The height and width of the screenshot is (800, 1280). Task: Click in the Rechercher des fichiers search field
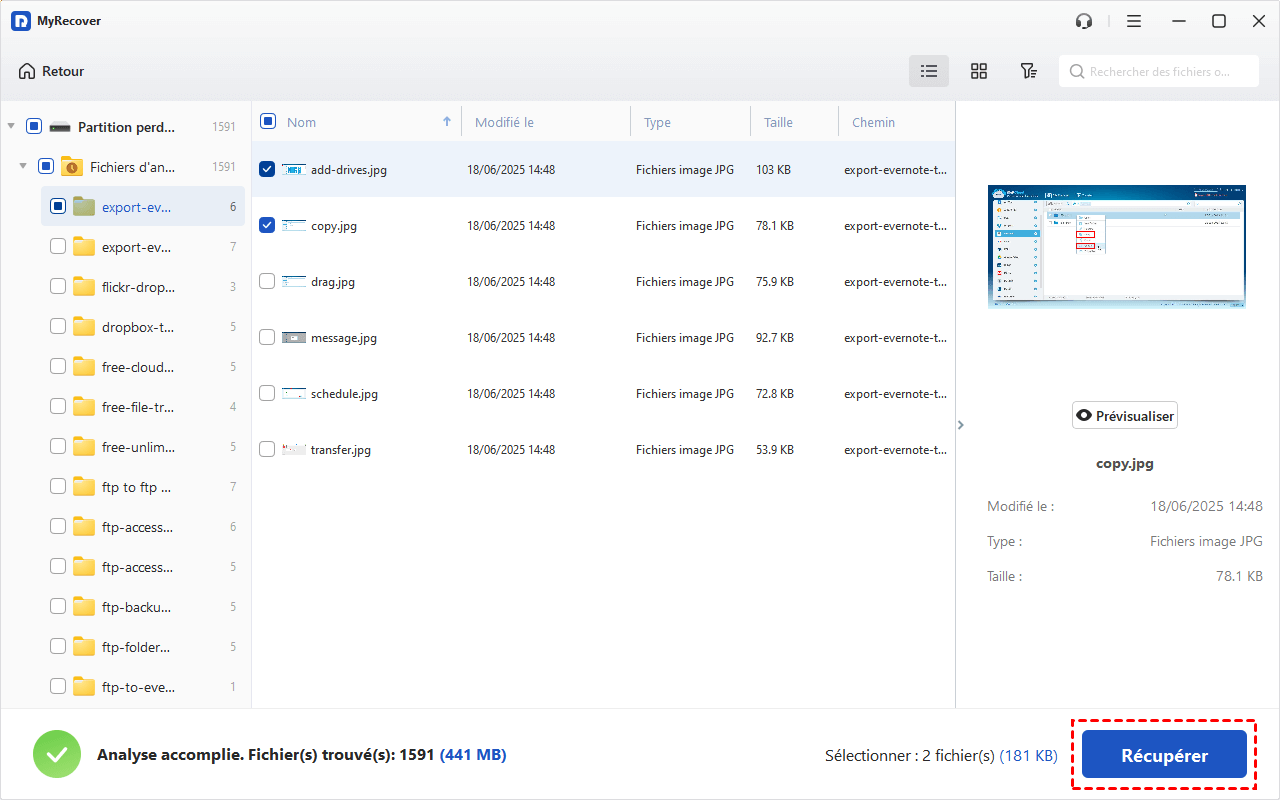[x=1159, y=71]
